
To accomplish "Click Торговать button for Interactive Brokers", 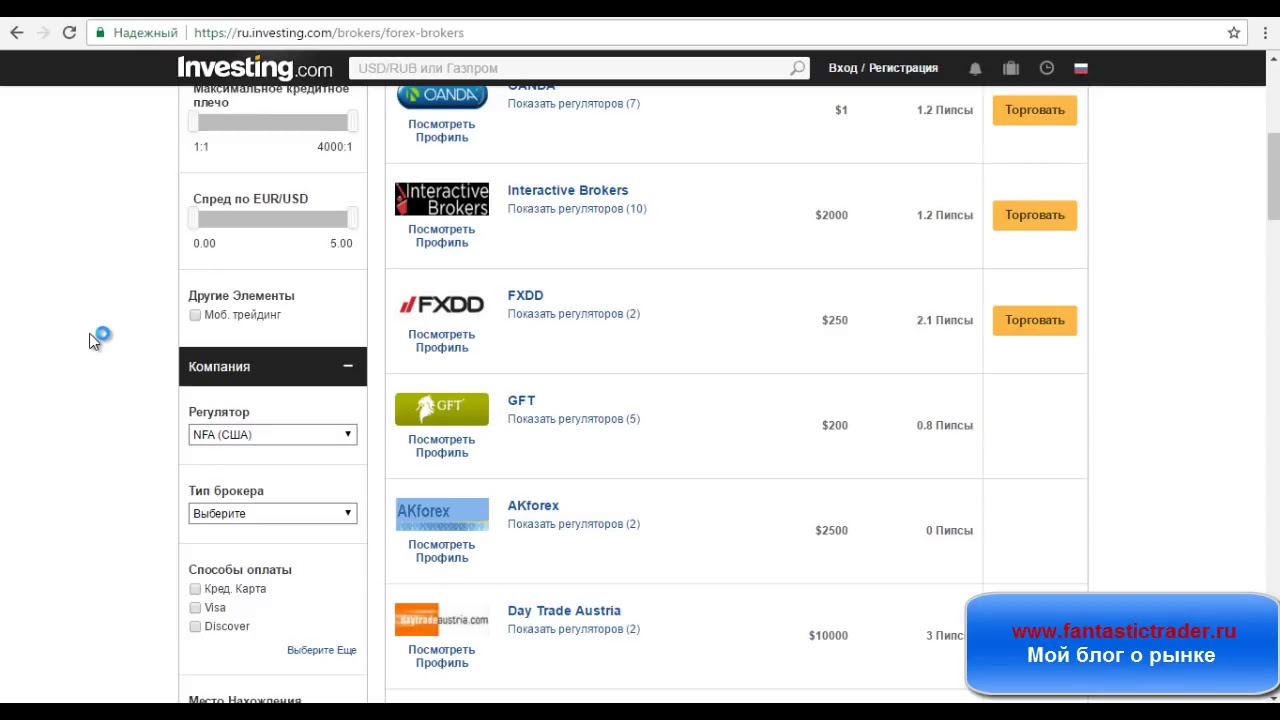I will click(1035, 215).
